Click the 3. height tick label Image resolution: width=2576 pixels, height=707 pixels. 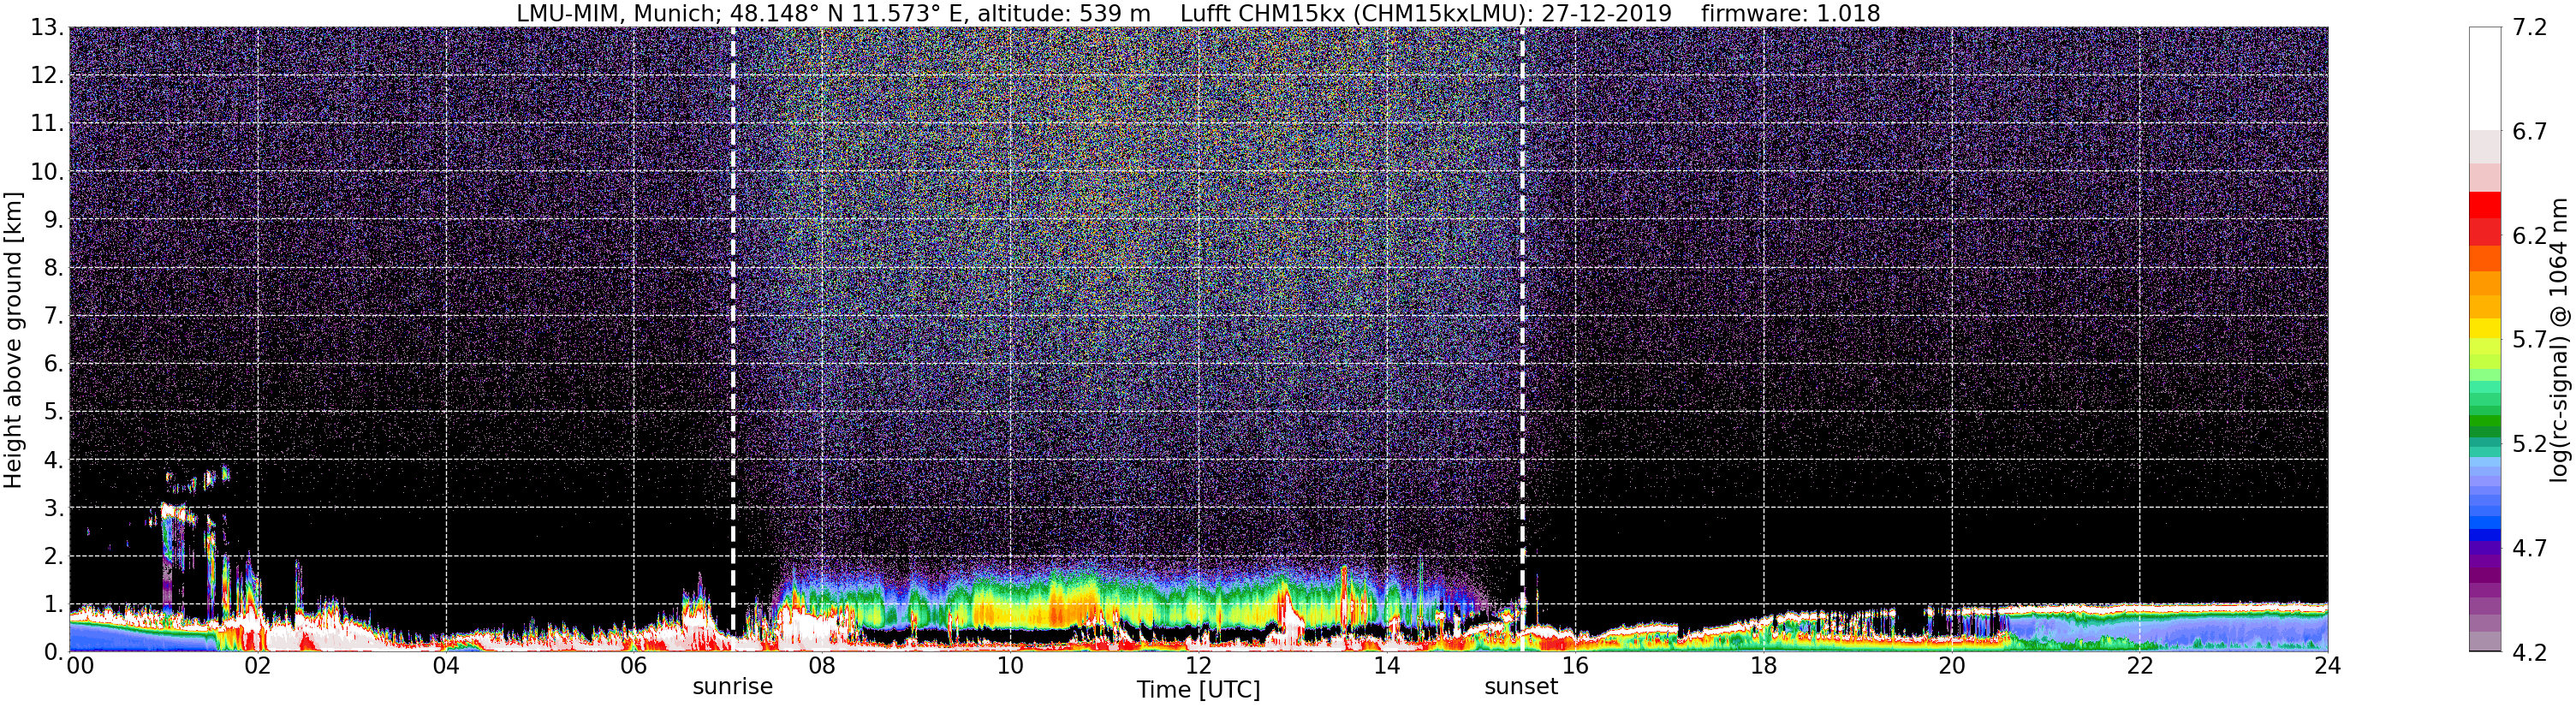tap(54, 508)
